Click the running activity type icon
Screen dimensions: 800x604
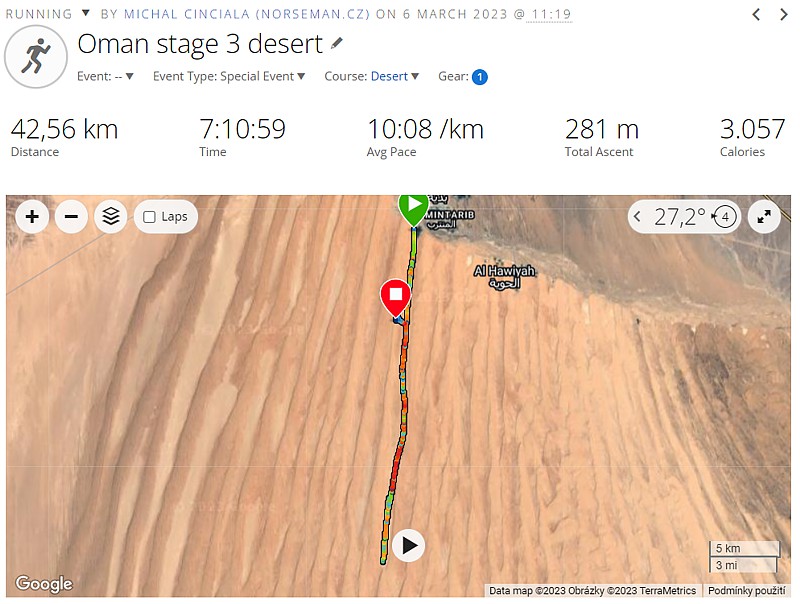click(36, 57)
